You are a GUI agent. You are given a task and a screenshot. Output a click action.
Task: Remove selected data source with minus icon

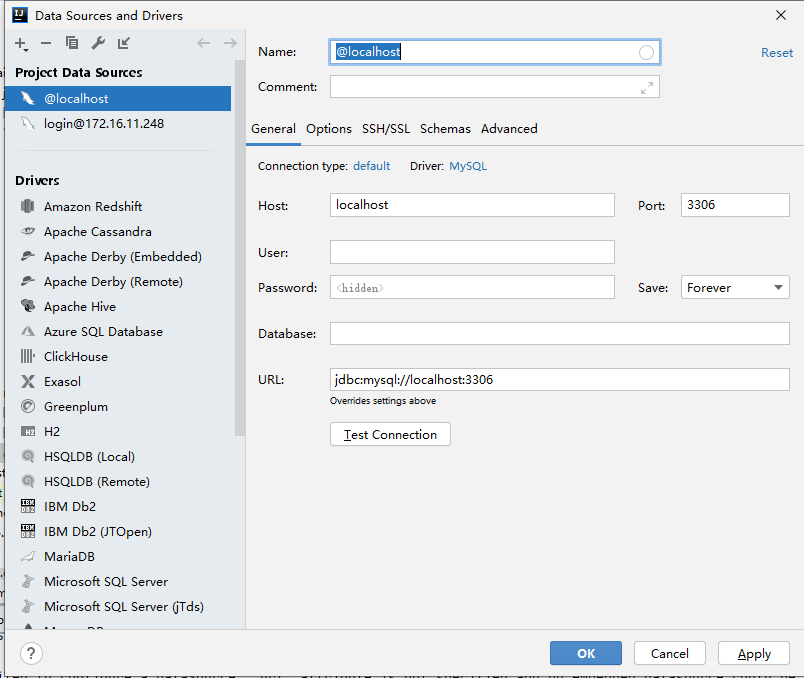pyautogui.click(x=46, y=43)
